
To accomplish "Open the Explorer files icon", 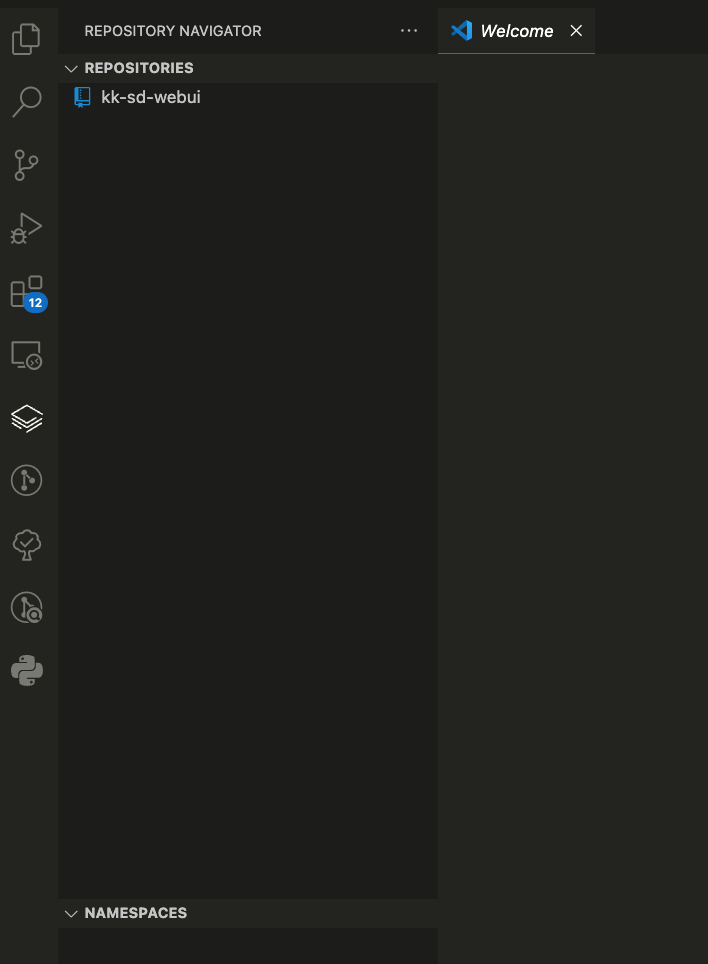I will (26, 39).
